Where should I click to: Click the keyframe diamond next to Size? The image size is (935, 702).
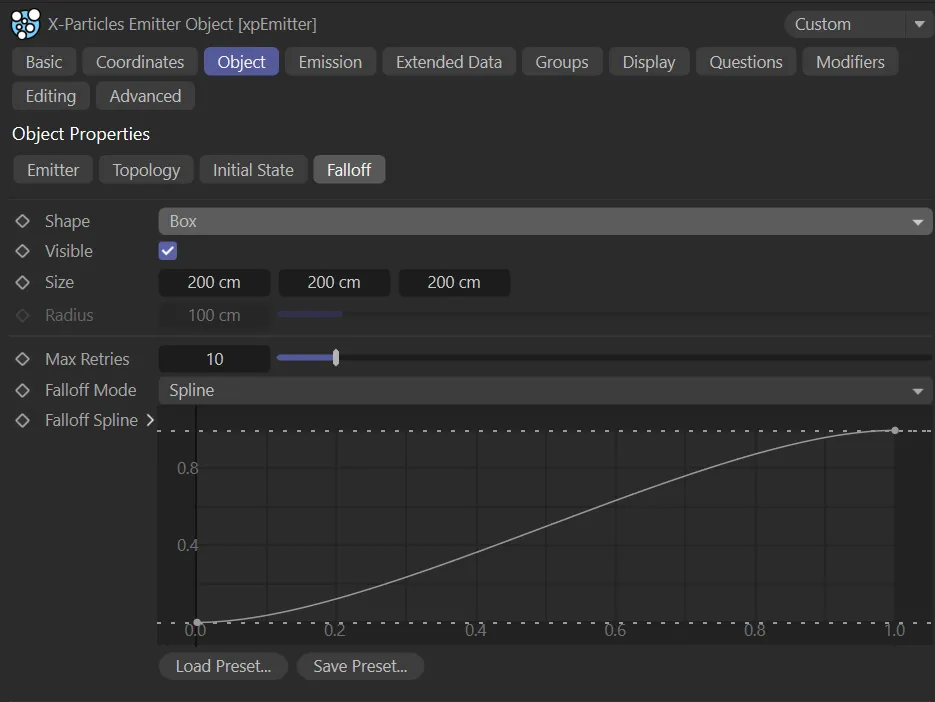pos(23,282)
